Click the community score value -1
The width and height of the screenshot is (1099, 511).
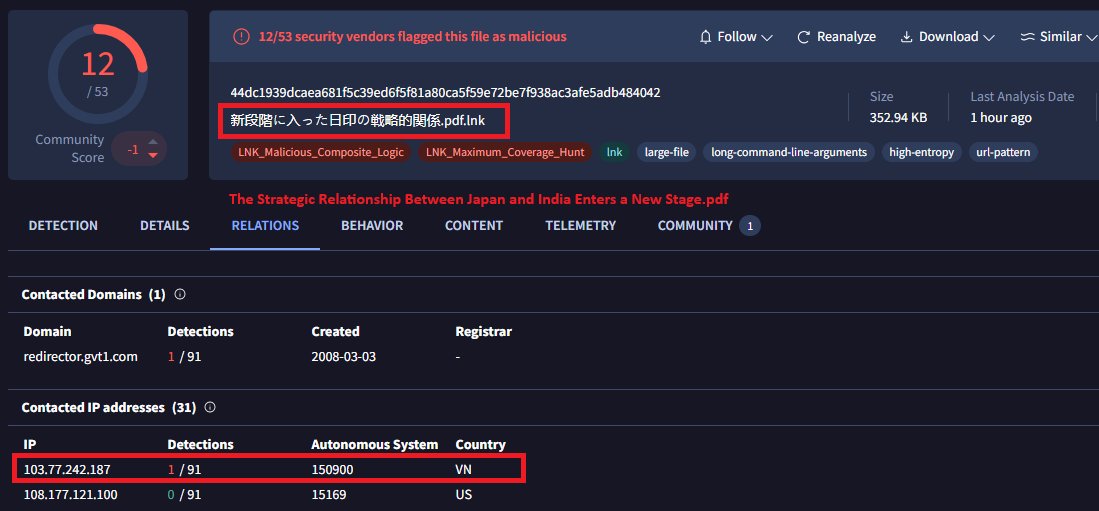pyautogui.click(x=132, y=149)
